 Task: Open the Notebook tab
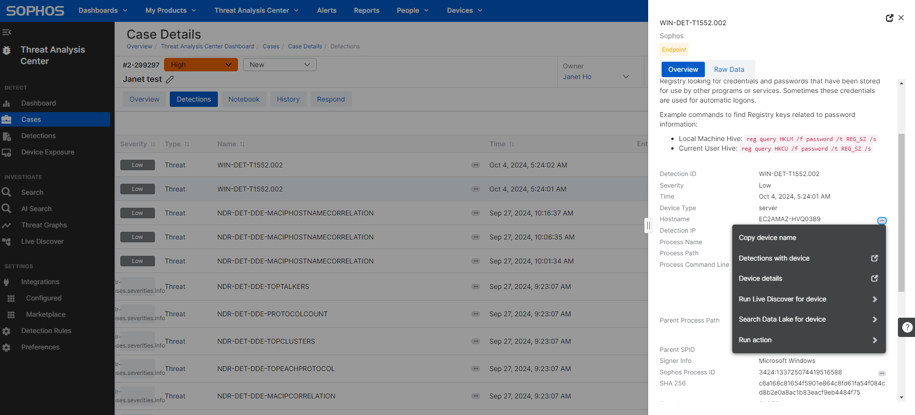click(243, 99)
